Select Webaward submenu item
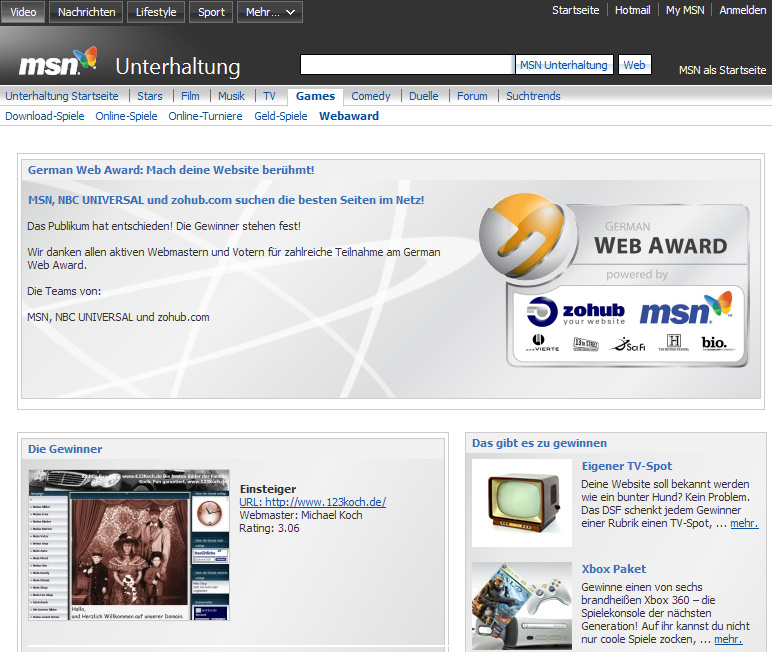The width and height of the screenshot is (772, 652). 349,116
